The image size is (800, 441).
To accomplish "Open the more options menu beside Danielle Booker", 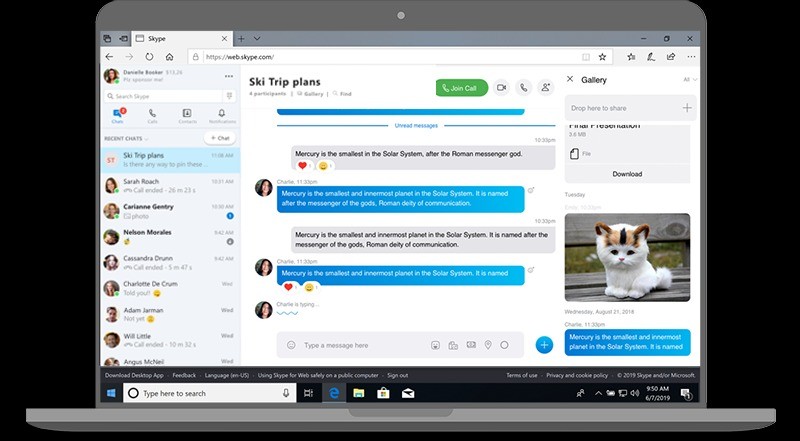I will point(229,76).
